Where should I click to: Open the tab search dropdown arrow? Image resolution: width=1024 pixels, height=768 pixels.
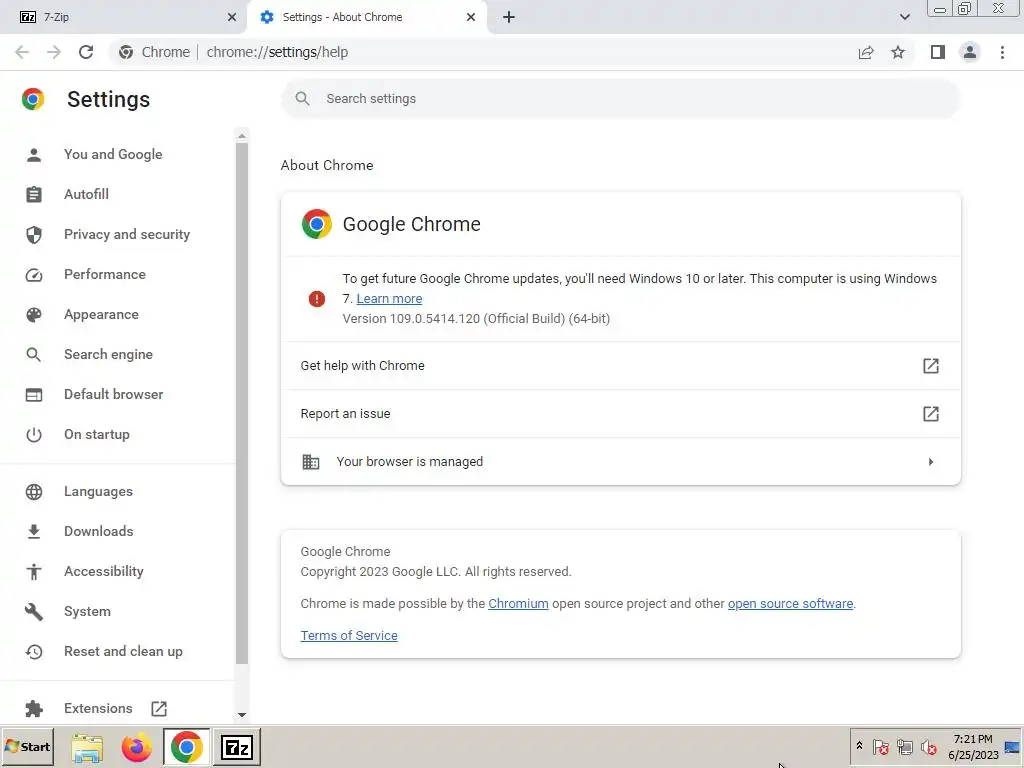(x=904, y=17)
